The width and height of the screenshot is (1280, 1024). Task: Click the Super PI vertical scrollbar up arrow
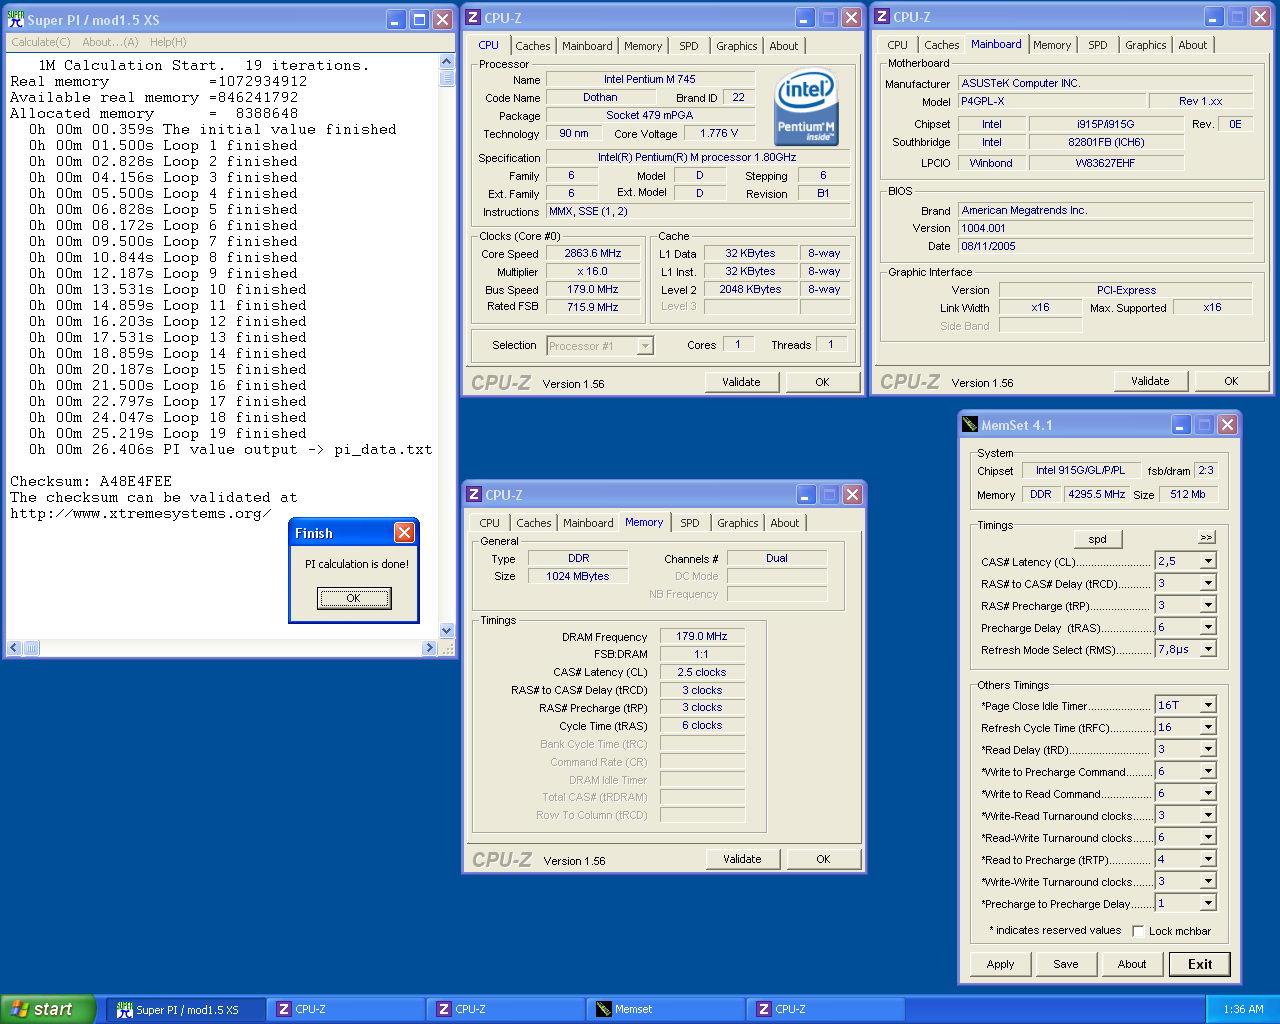coord(446,62)
